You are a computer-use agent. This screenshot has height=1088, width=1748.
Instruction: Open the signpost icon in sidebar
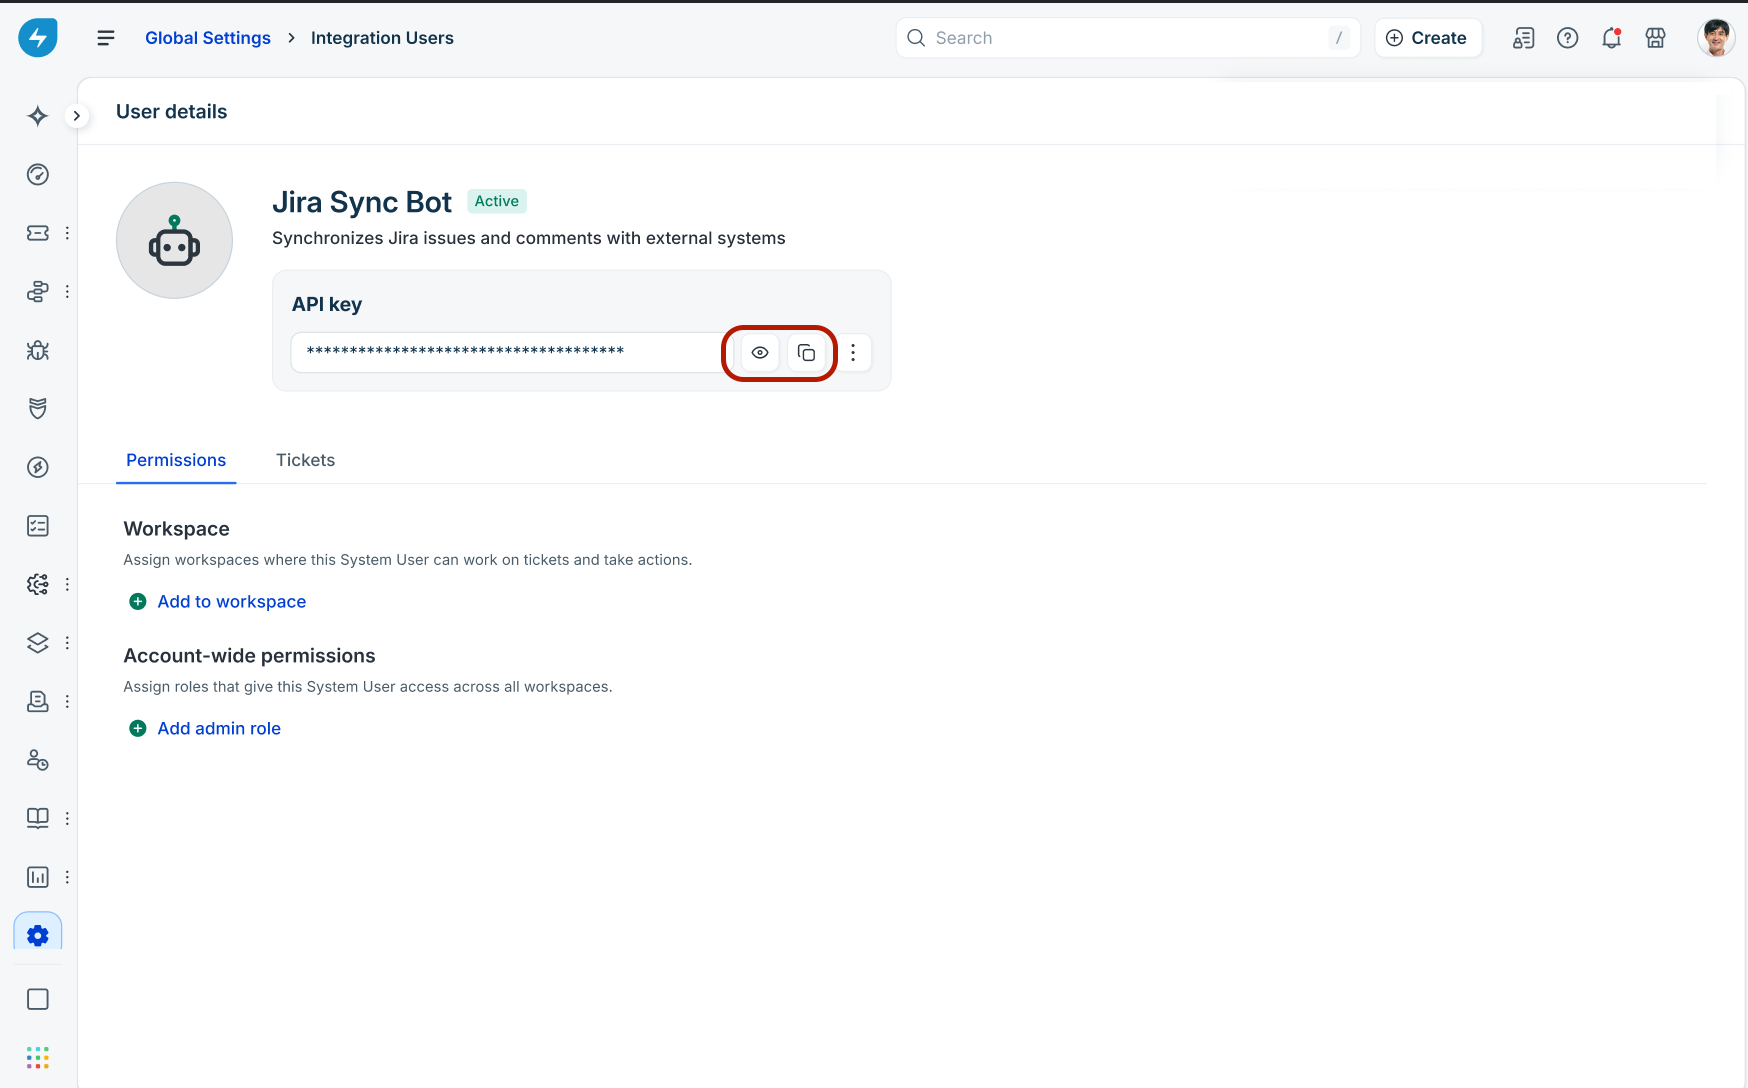pyautogui.click(x=38, y=292)
